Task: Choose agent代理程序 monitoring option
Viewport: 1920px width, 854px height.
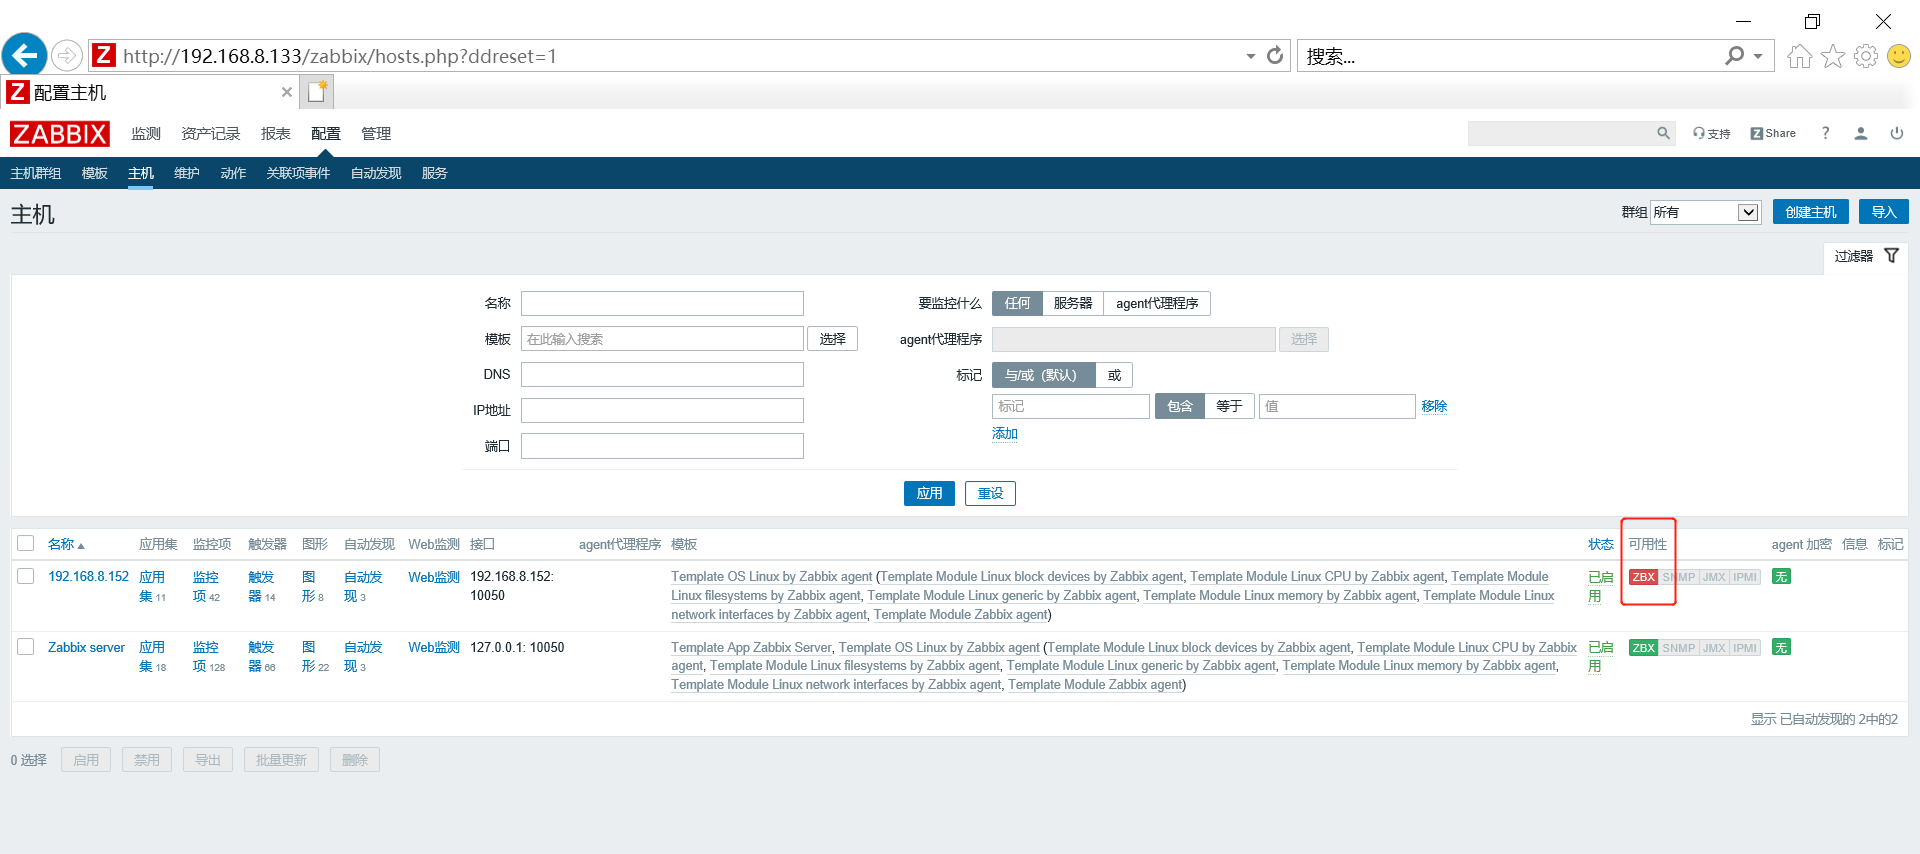Action: [x=1157, y=303]
